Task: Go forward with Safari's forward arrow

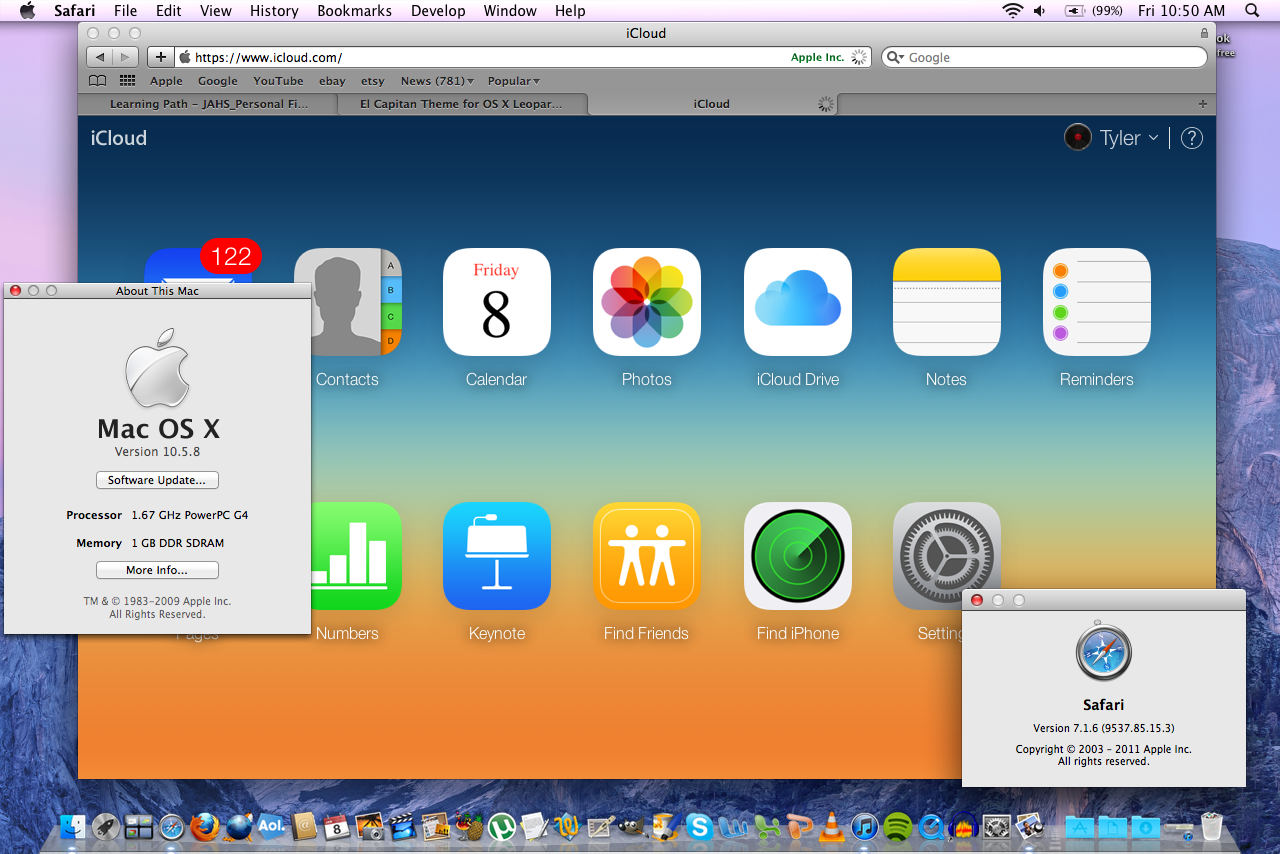Action: [126, 57]
